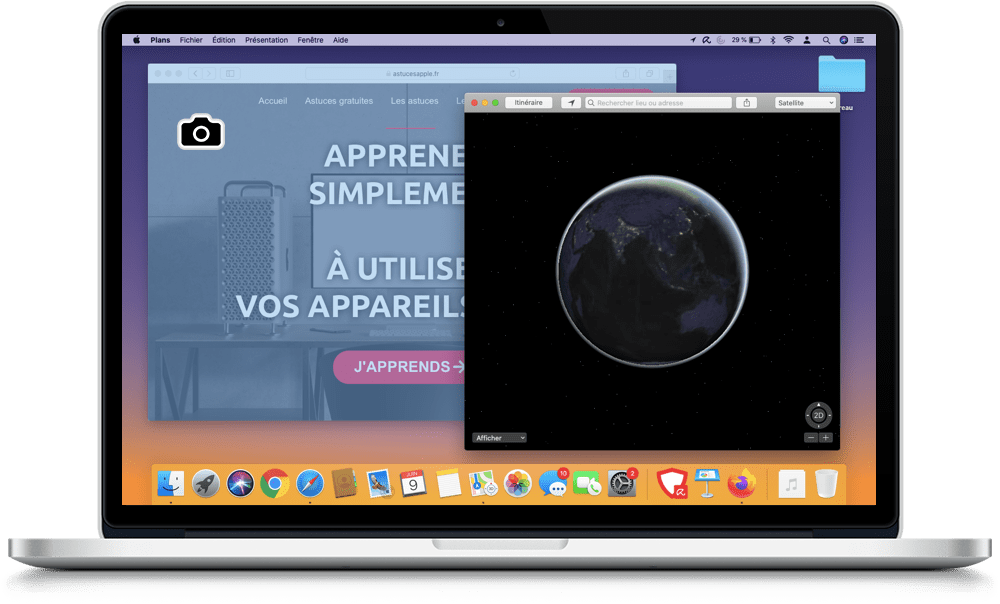The image size is (1000, 604).
Task: Open the Fenêtre menu
Action: 310,40
